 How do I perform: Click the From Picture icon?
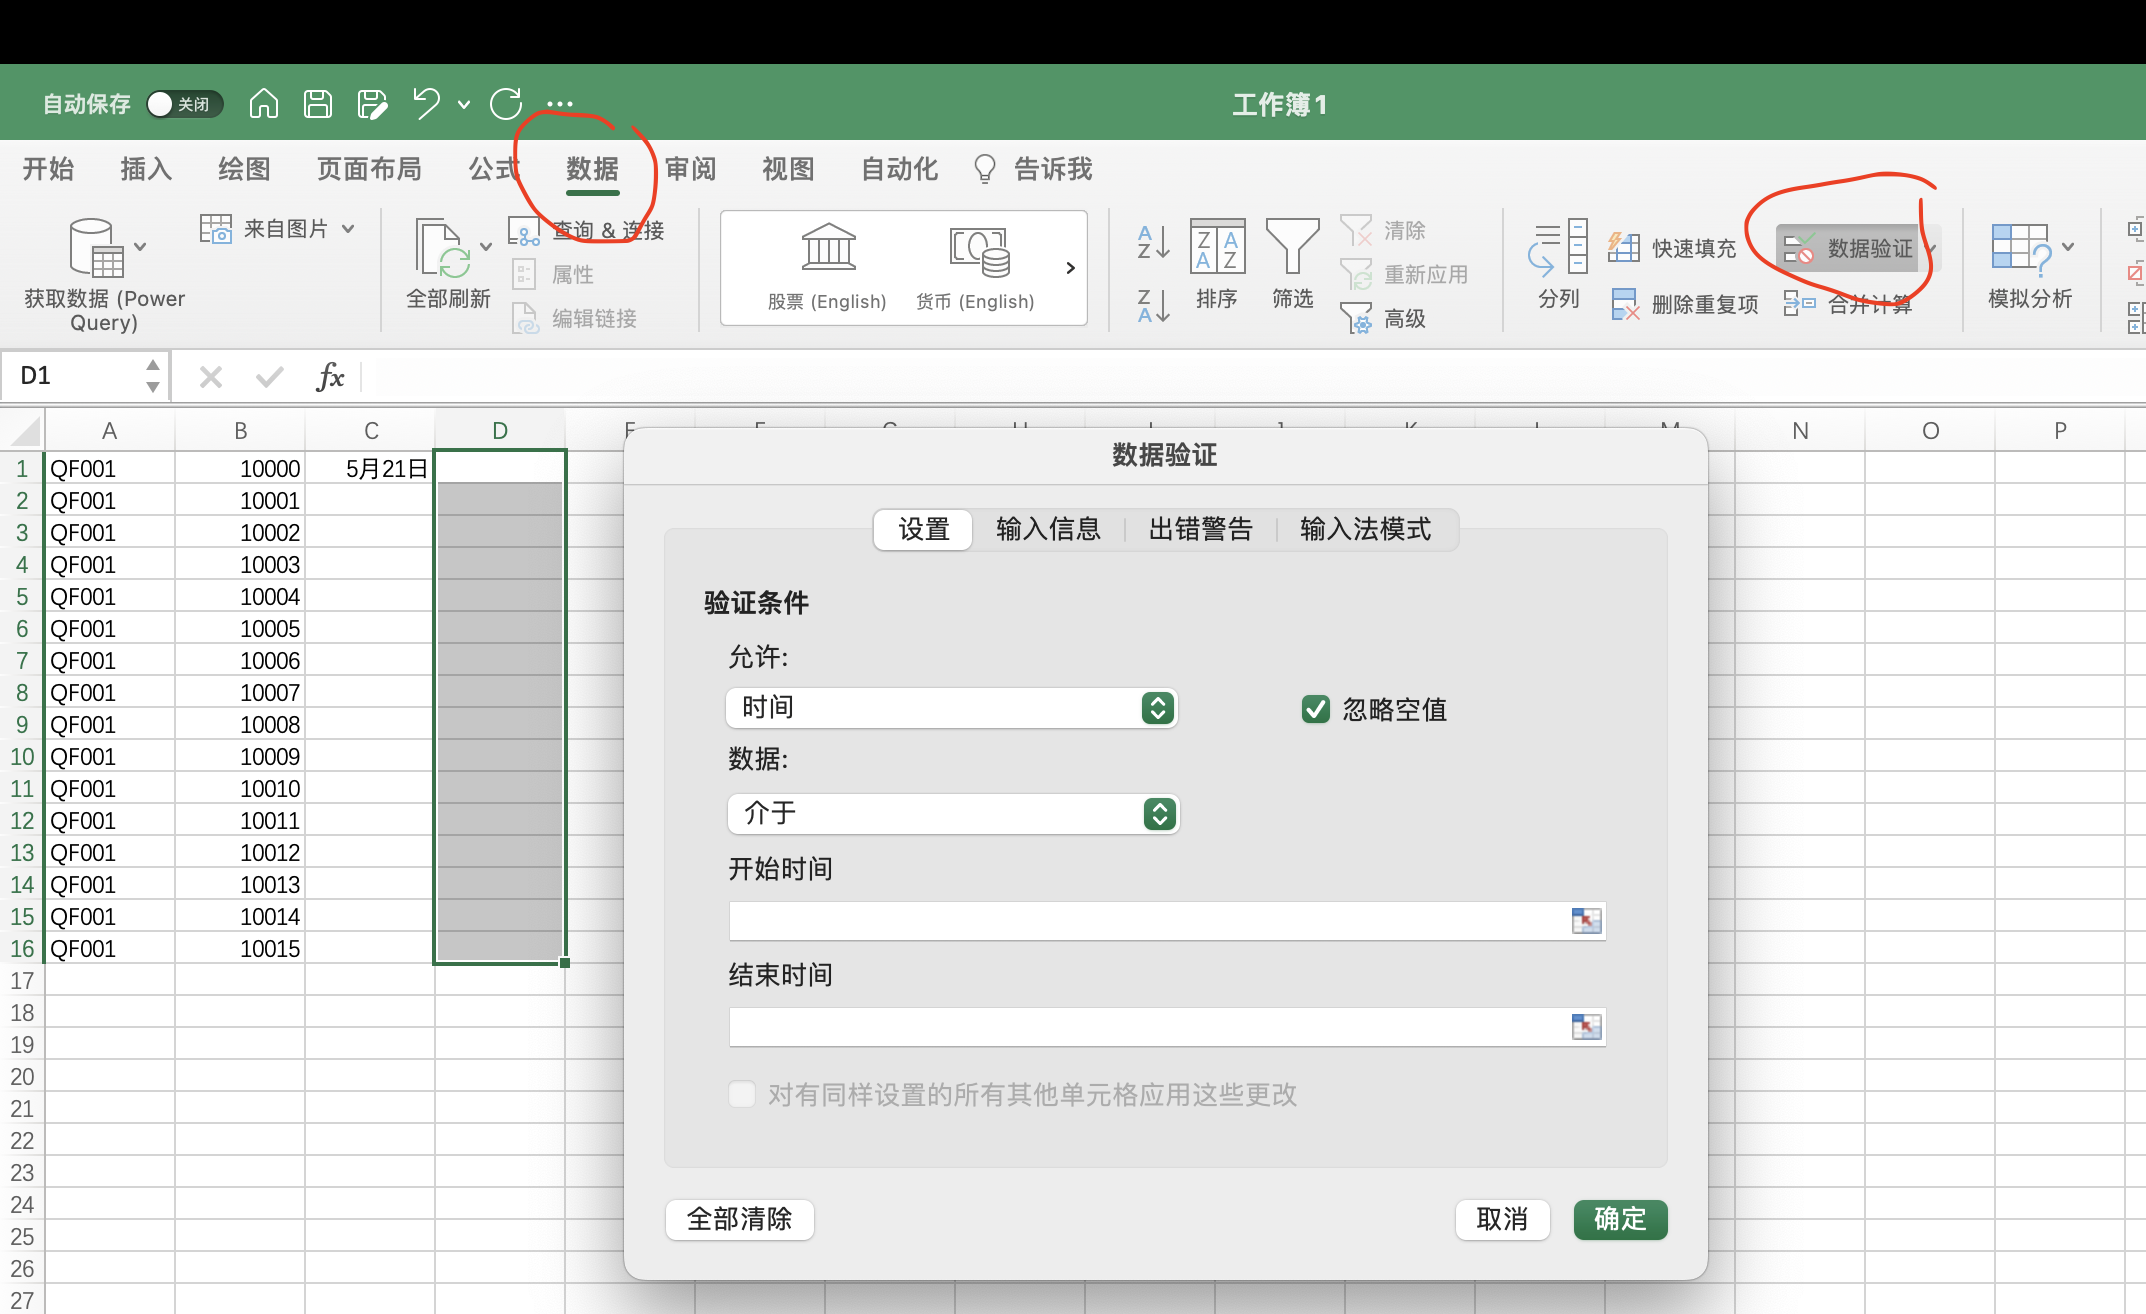coord(215,229)
